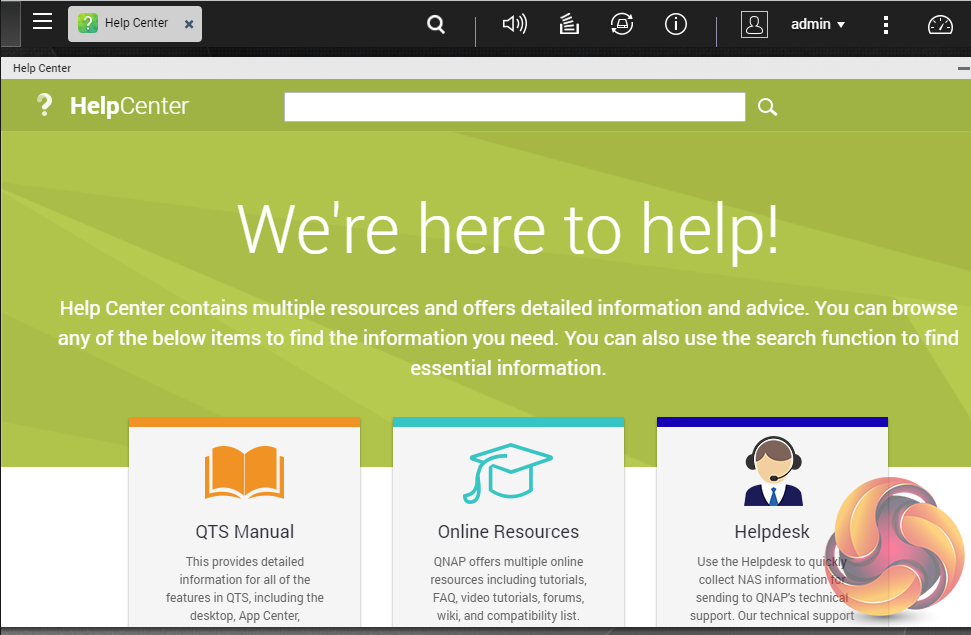Click the Help Center search magnifier
This screenshot has width=971, height=635.
pos(767,107)
